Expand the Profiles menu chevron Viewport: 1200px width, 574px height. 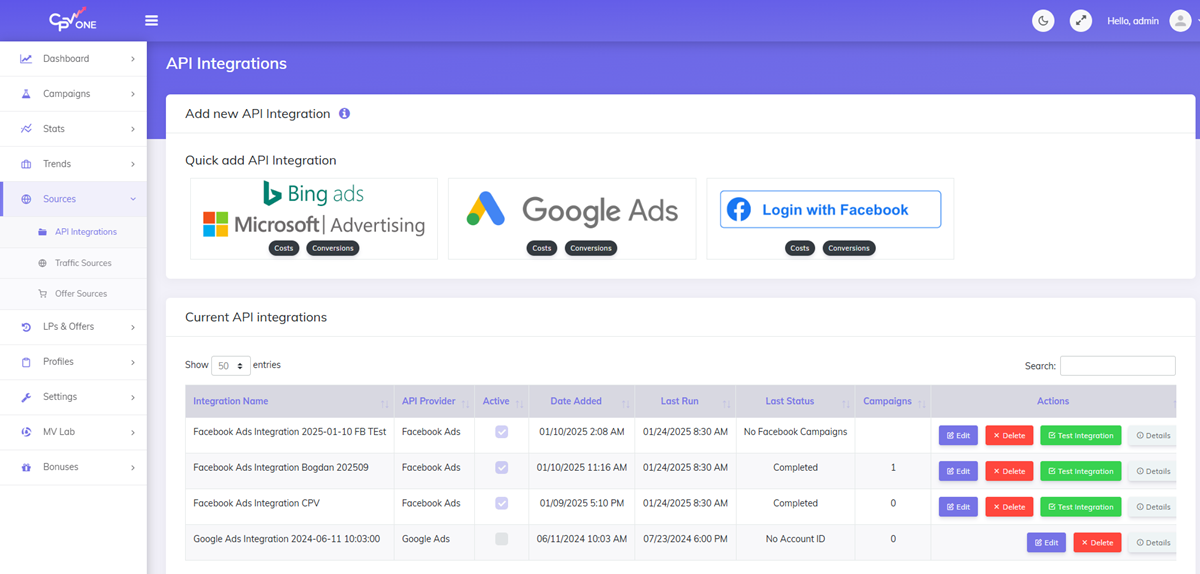132,362
